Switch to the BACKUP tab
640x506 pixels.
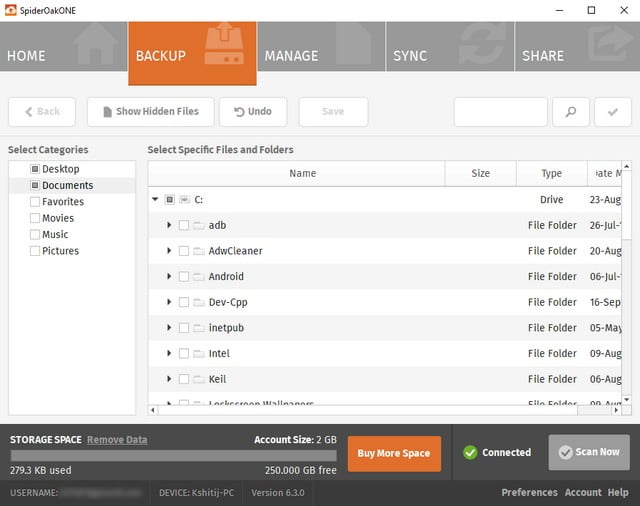[192, 53]
